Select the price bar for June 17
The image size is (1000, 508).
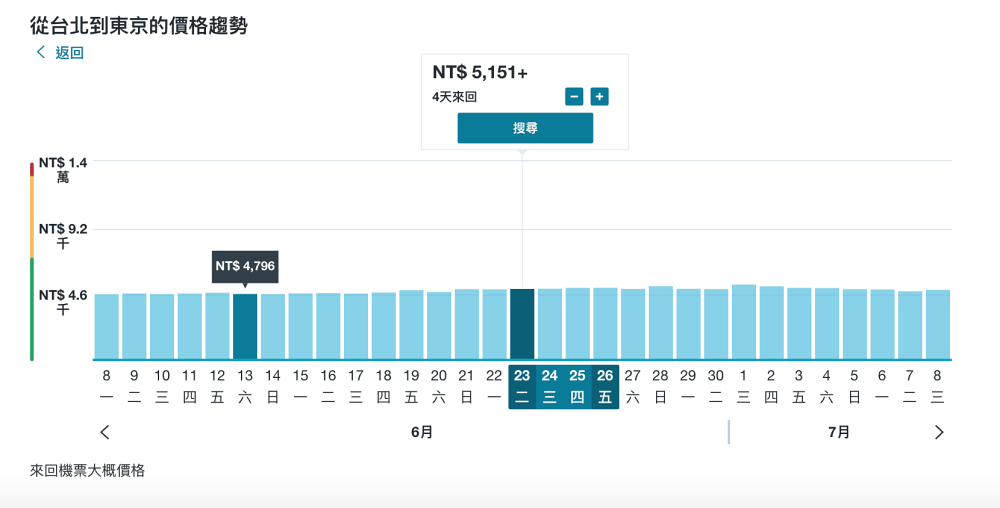(356, 326)
